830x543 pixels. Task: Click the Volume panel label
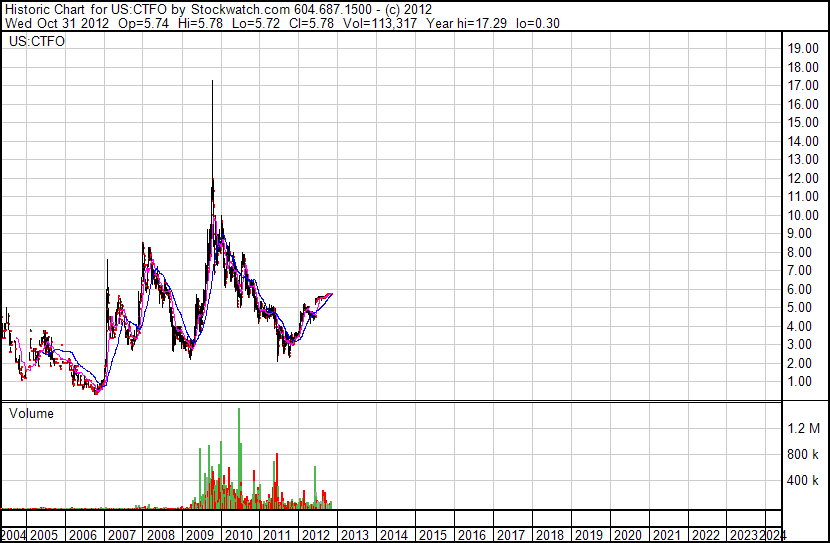point(31,413)
